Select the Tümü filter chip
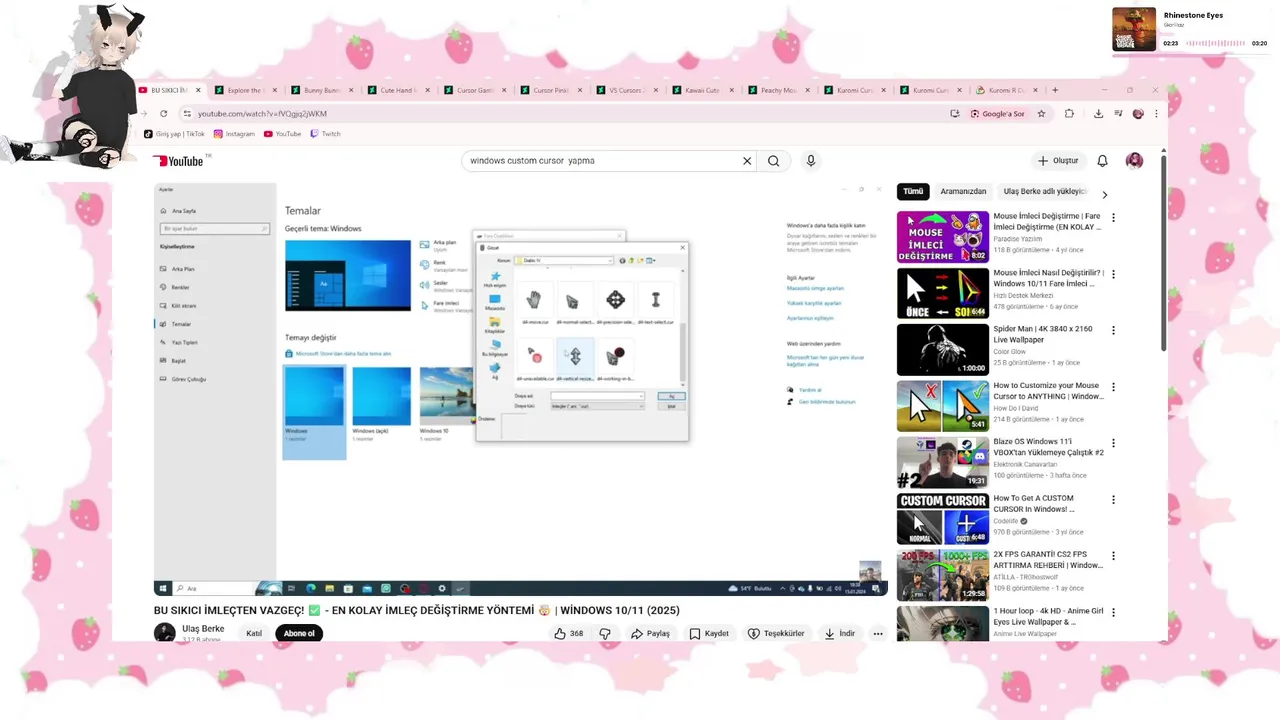The image size is (1280, 720). (913, 191)
